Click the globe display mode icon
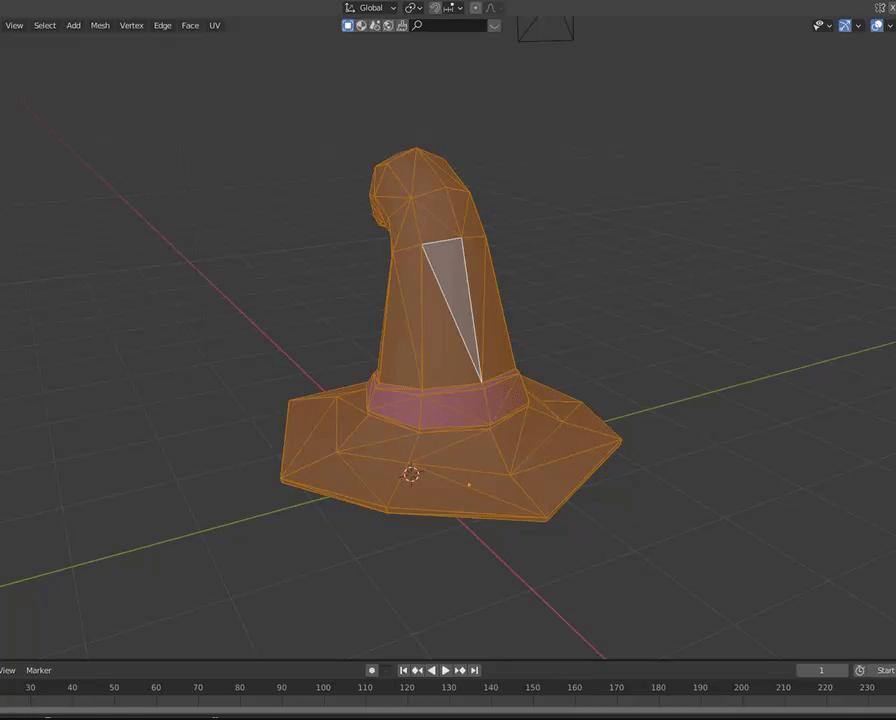This screenshot has height=720, width=896. click(389, 26)
